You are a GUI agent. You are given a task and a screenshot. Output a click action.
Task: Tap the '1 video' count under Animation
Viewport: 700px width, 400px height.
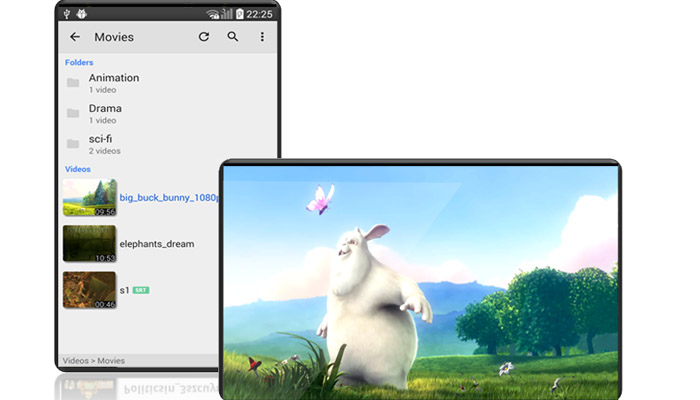(102, 90)
